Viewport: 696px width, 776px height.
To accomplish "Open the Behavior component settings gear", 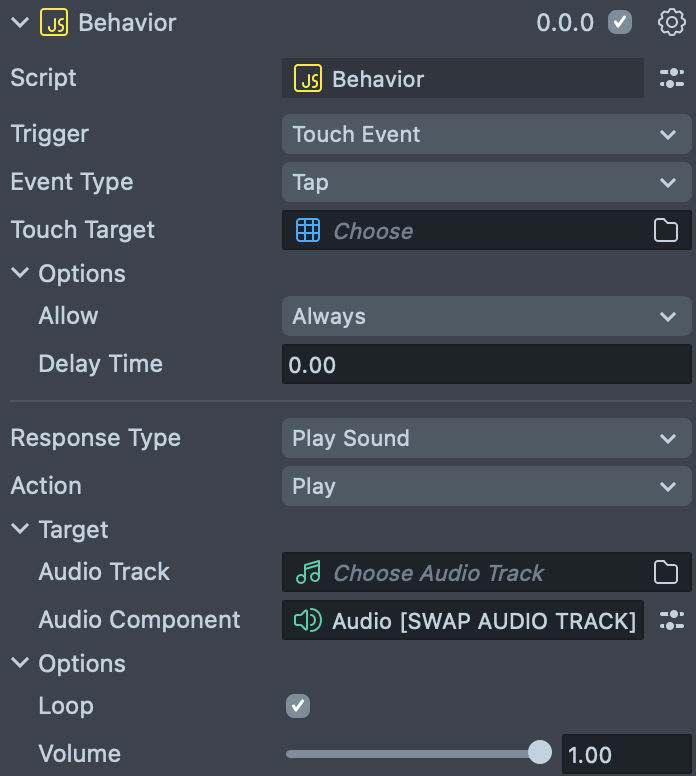I will 672,22.
